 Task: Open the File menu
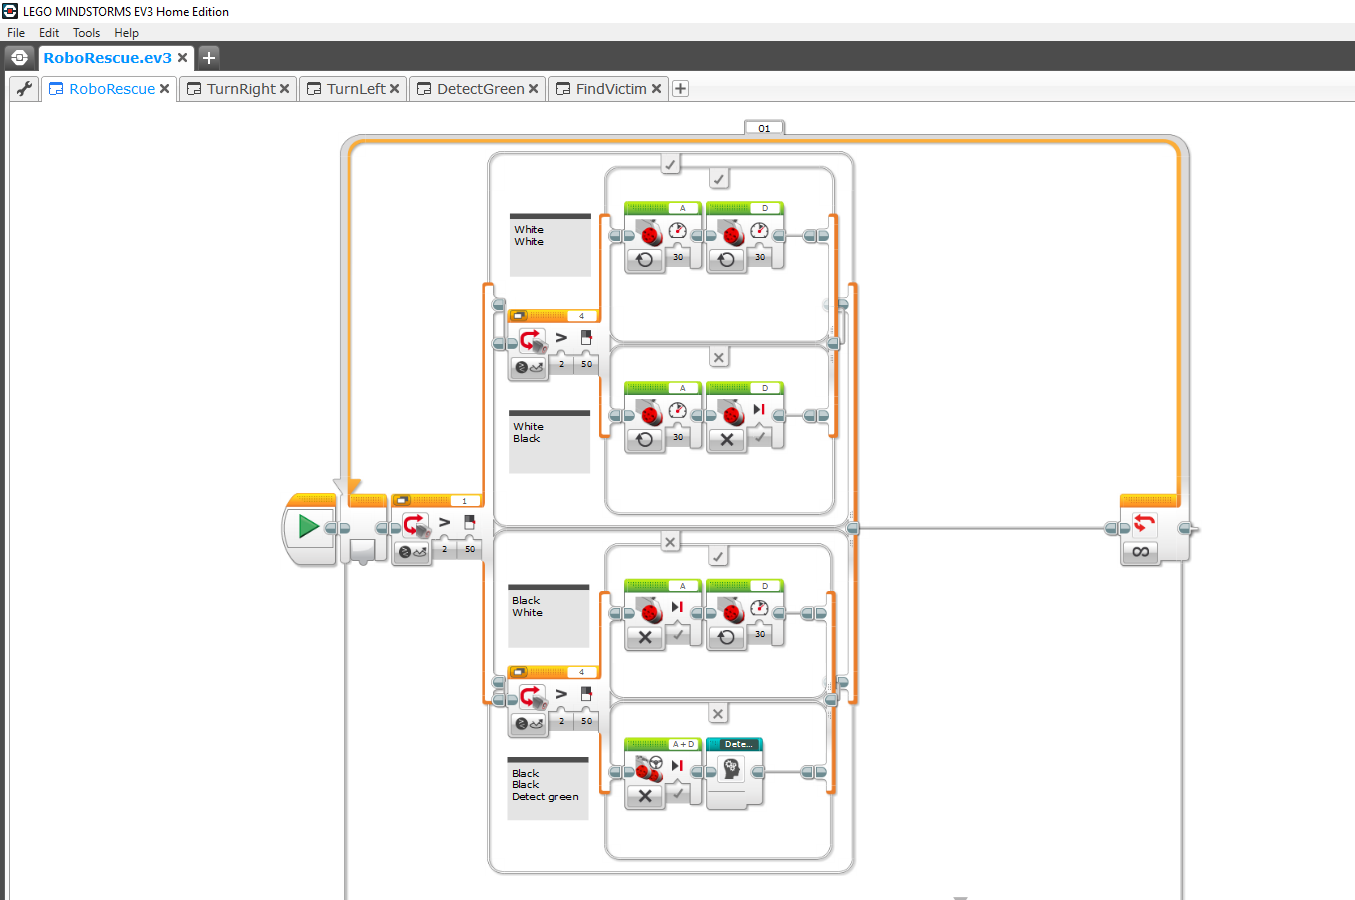pos(16,33)
